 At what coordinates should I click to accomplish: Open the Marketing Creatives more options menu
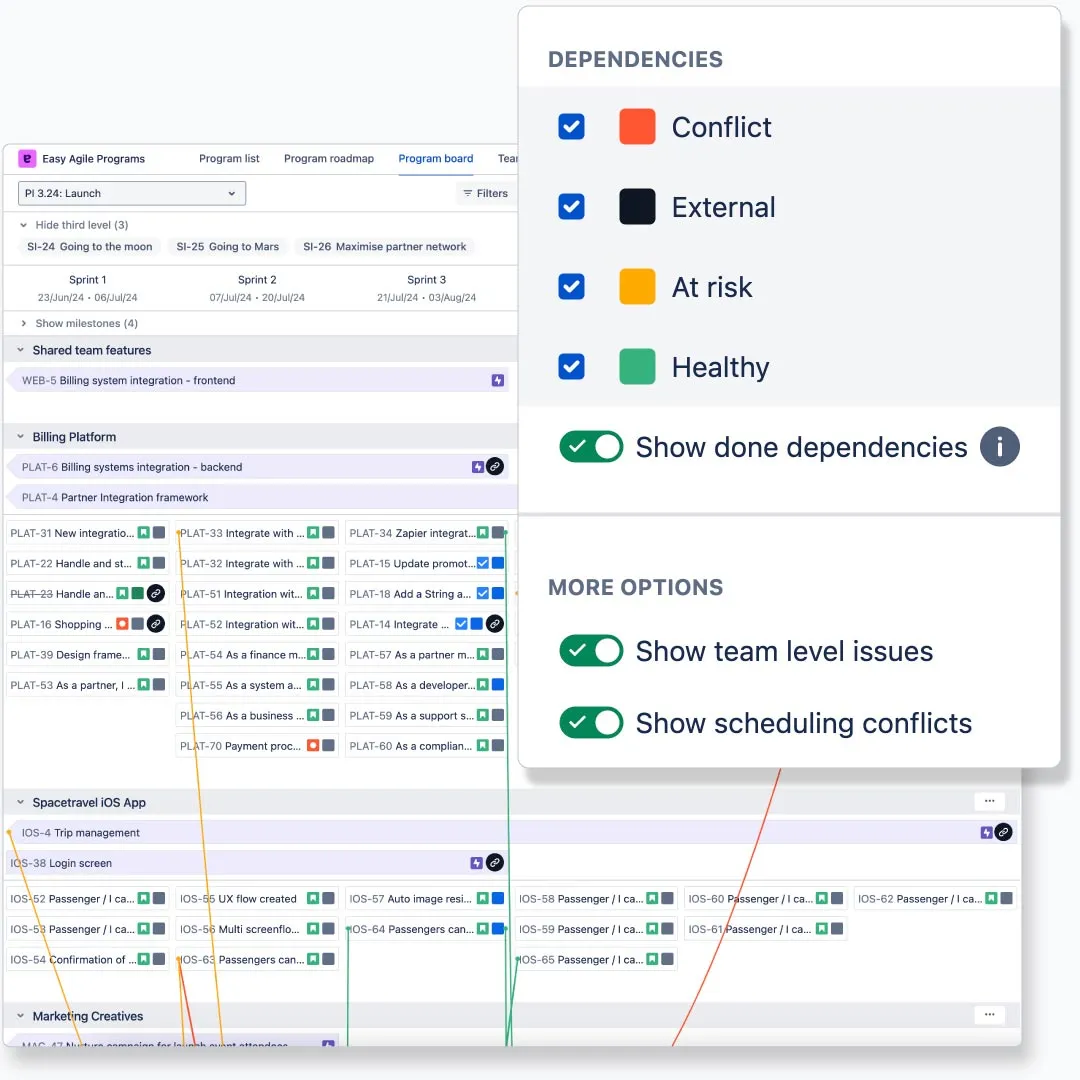coord(990,1015)
